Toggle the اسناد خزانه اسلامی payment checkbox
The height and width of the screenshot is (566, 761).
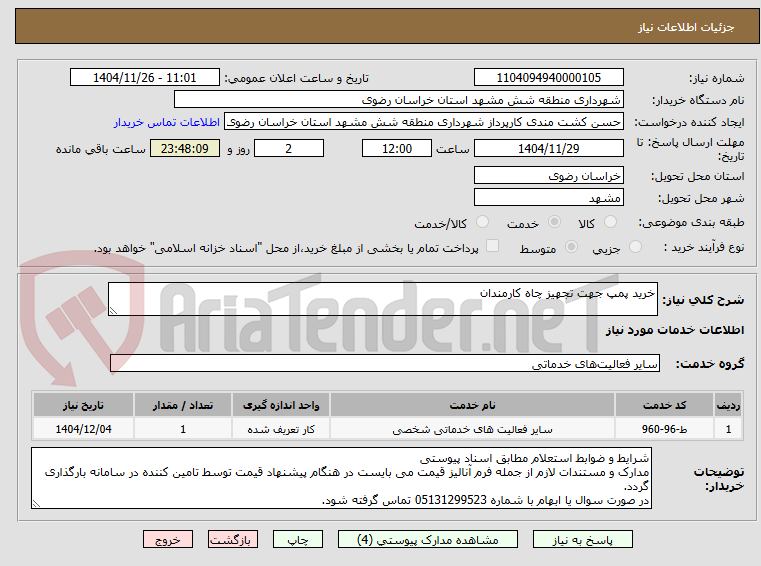[x=493, y=246]
